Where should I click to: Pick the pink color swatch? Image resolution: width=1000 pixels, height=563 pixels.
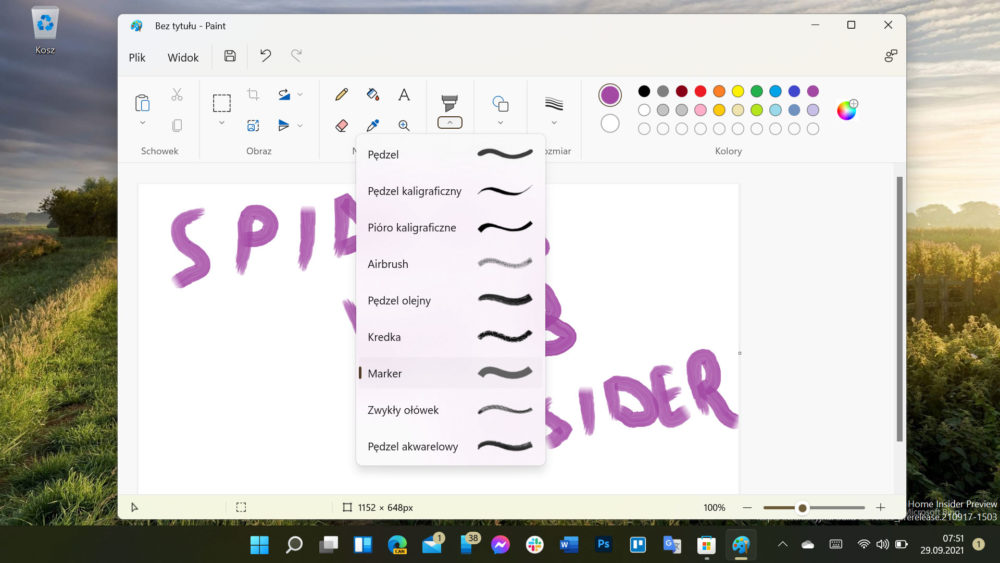pyautogui.click(x=700, y=110)
